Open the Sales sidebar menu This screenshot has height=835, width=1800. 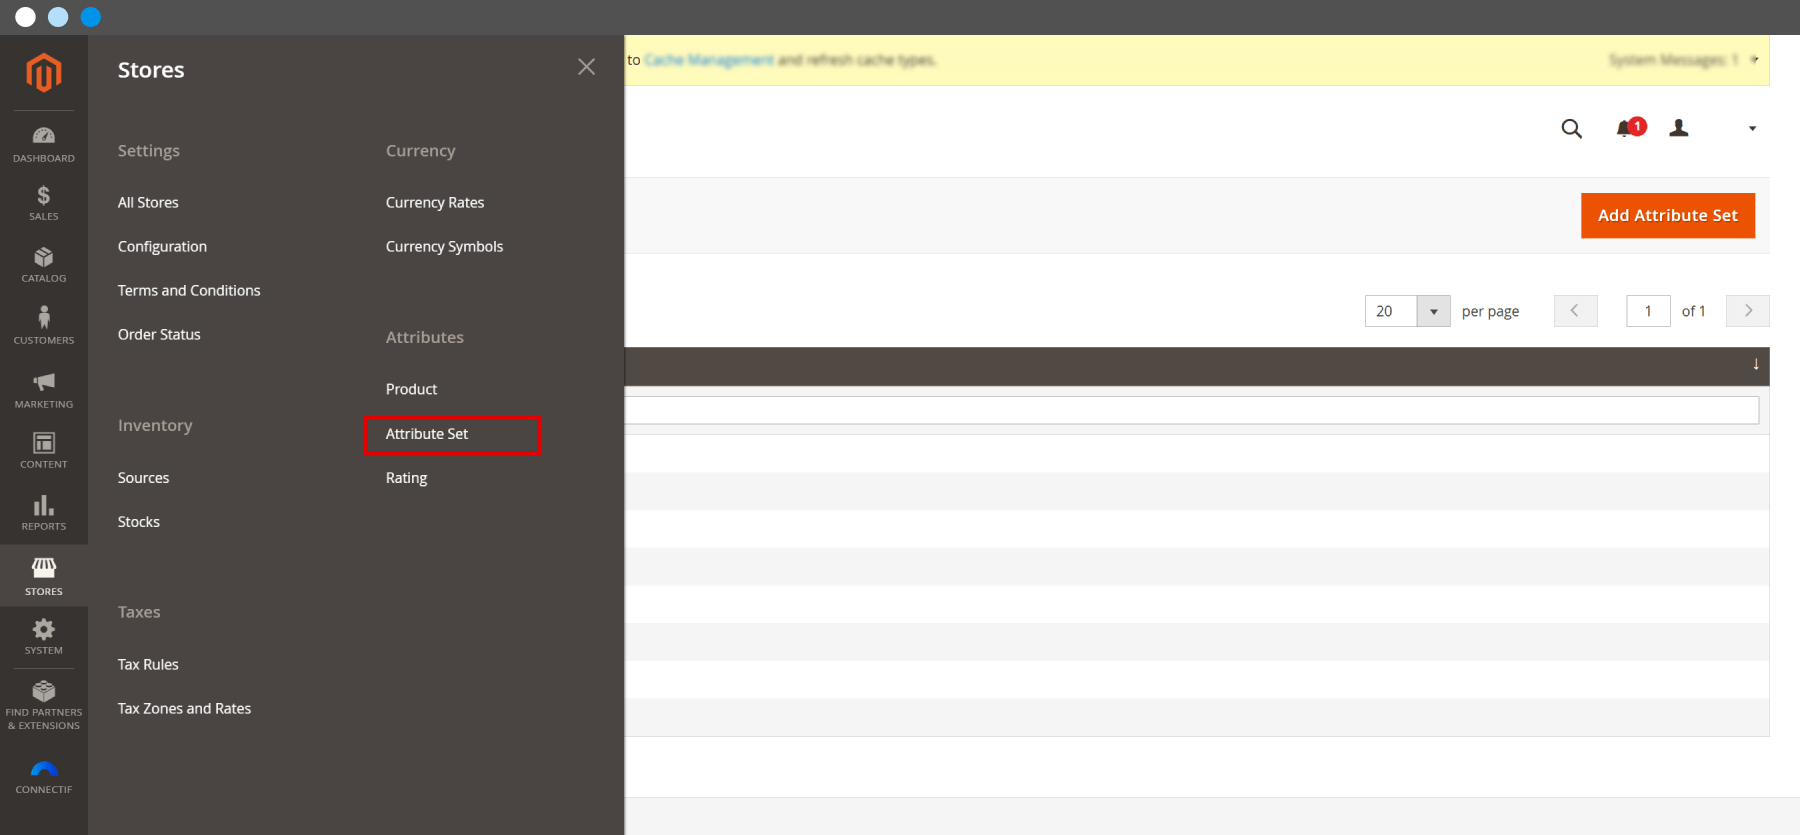tap(44, 203)
